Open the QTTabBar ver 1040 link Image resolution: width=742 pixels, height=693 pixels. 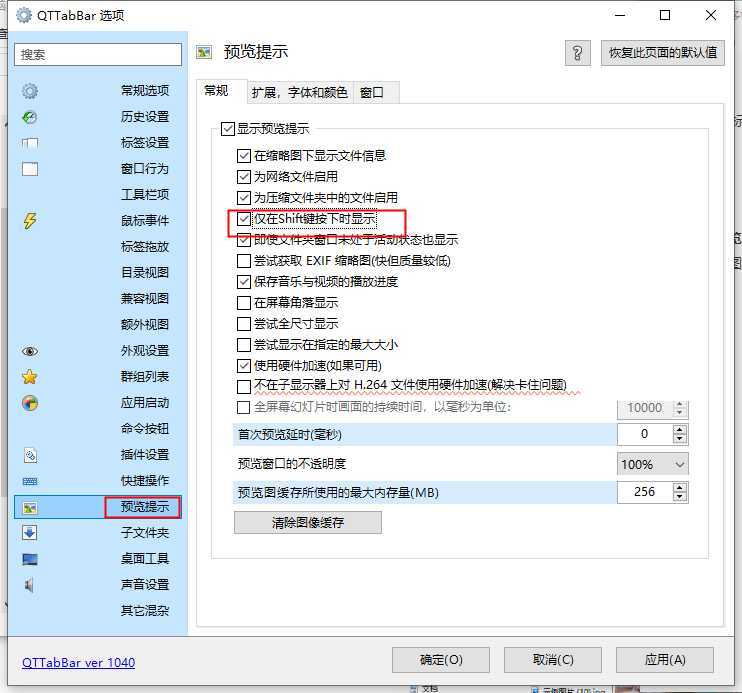(79, 662)
